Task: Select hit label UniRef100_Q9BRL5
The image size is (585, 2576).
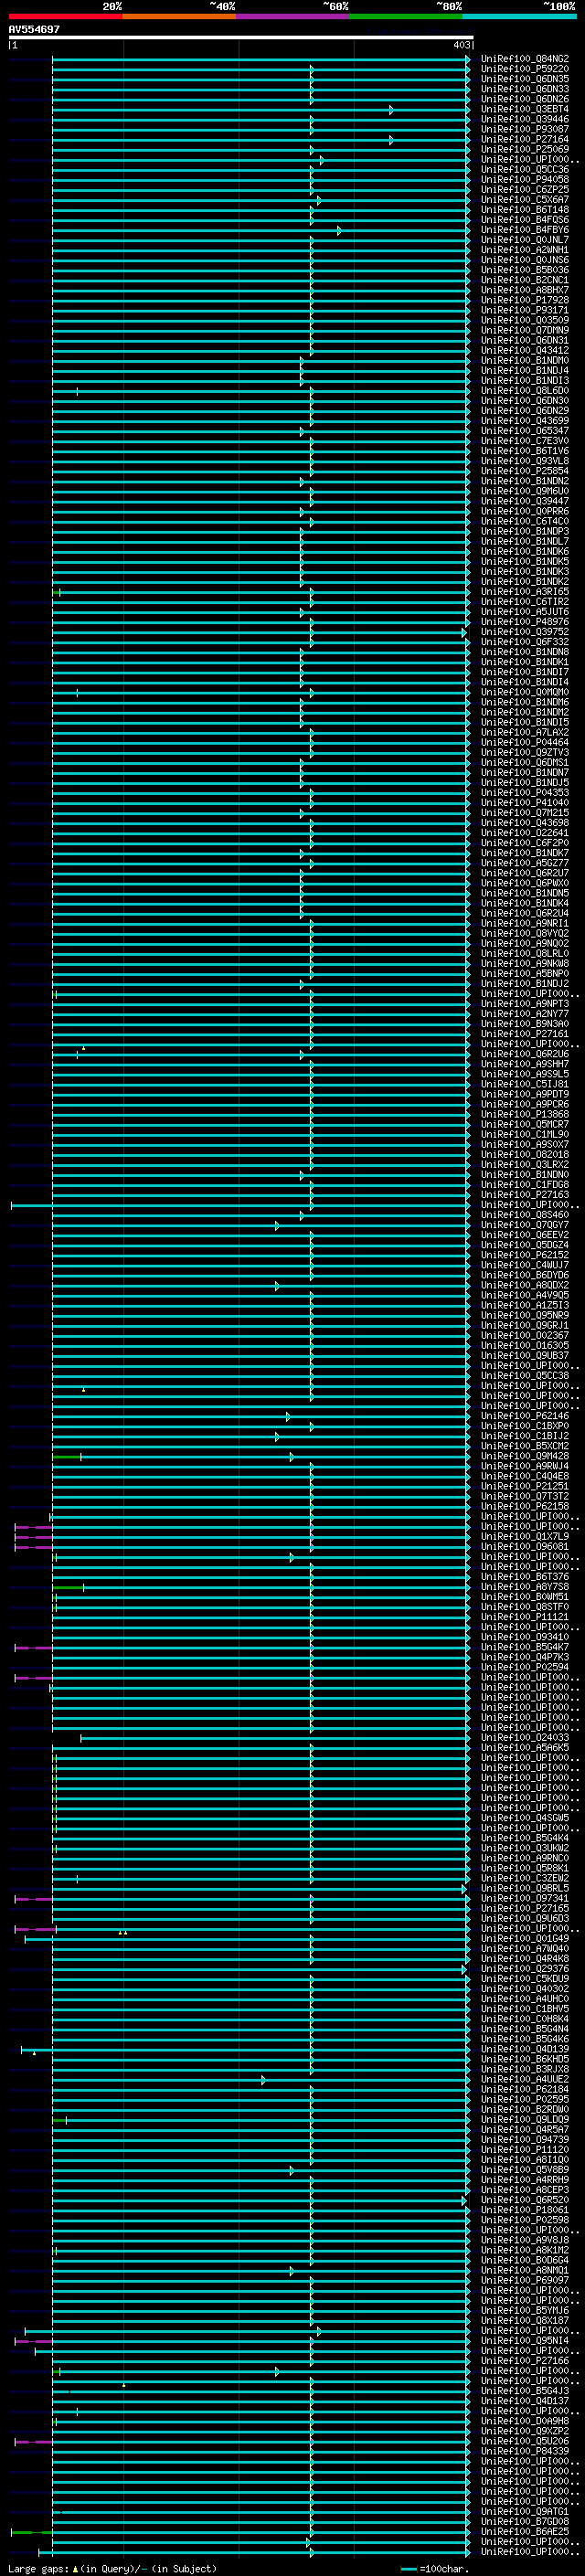Action: point(525,1888)
